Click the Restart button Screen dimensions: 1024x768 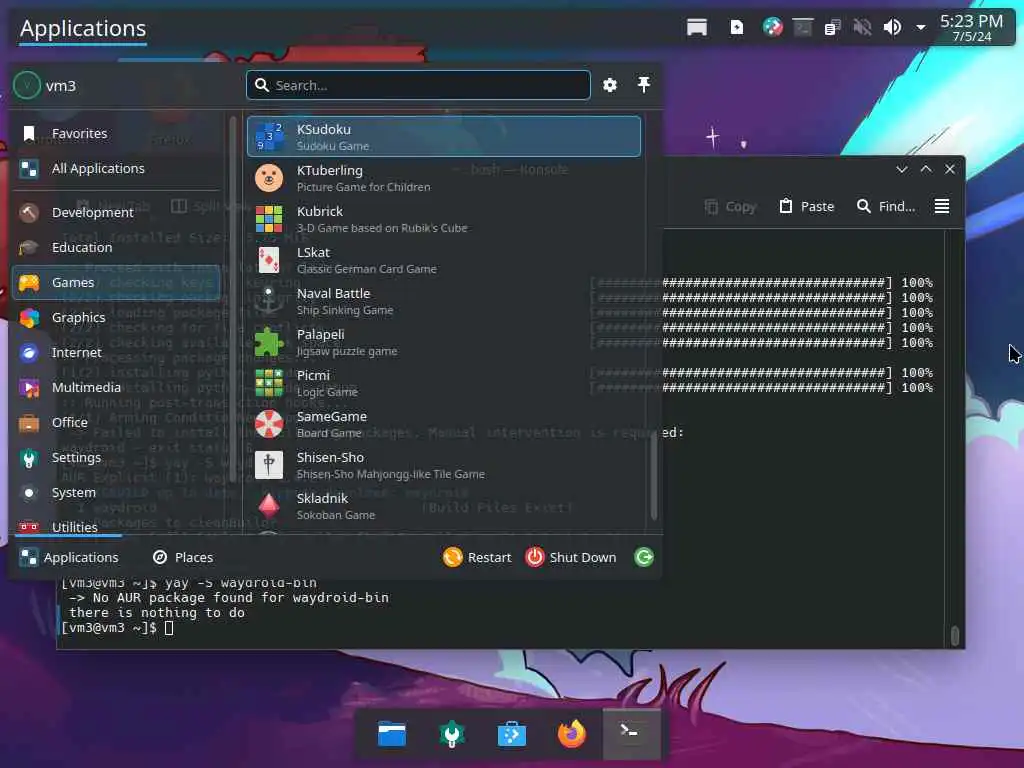[477, 557]
